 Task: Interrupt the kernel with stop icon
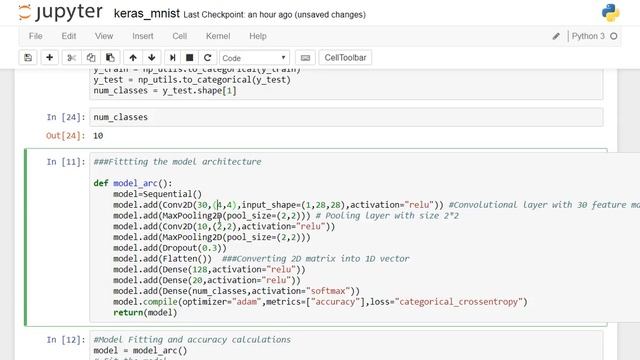(189, 58)
